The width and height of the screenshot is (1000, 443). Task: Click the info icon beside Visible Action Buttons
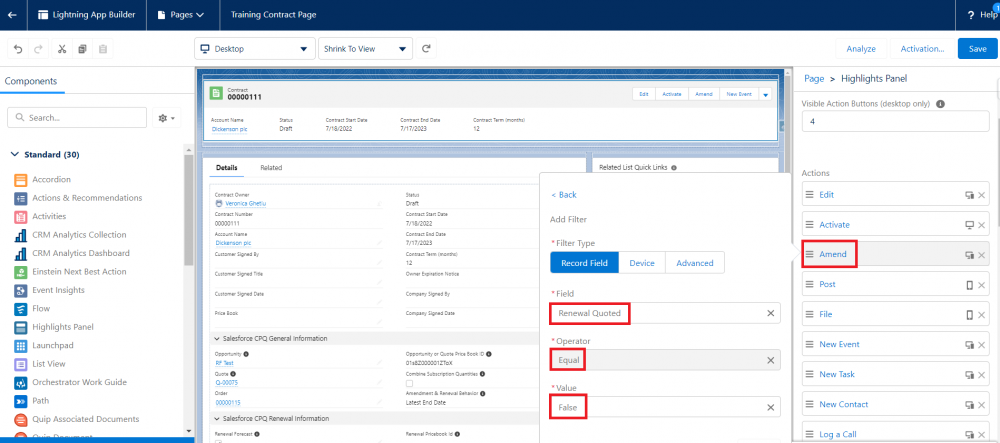point(940,104)
